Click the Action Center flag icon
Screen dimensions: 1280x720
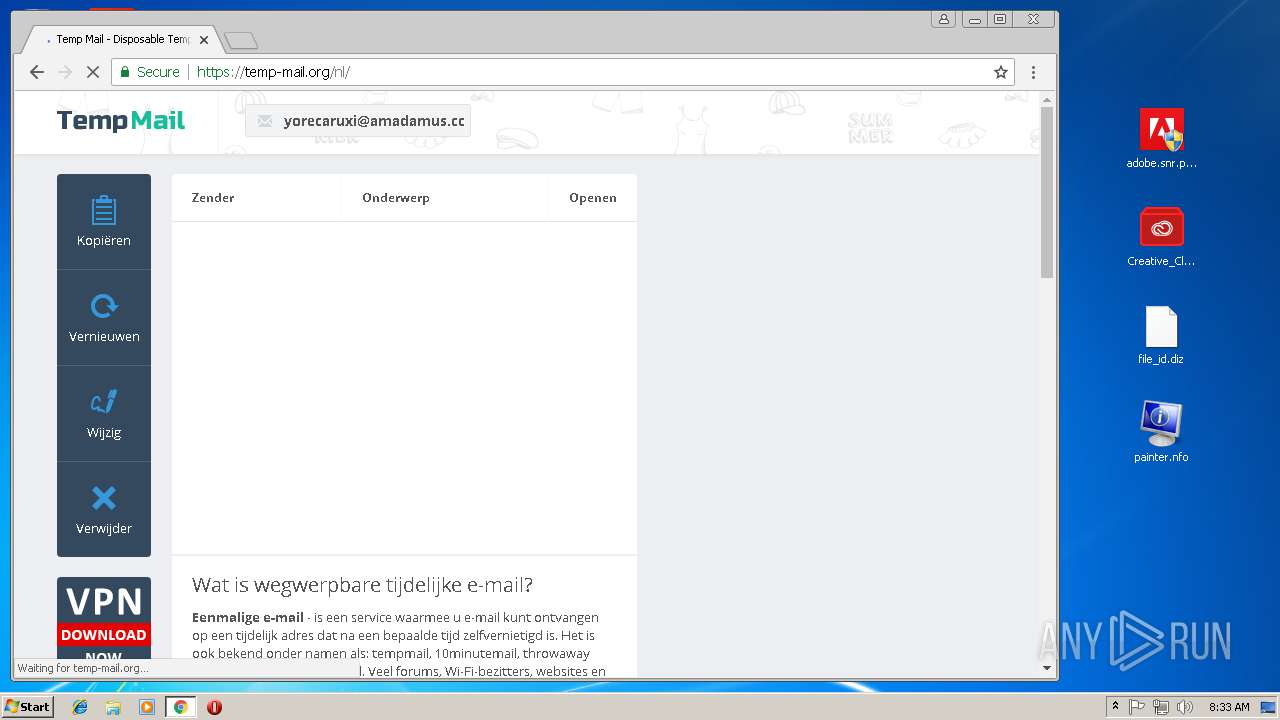(x=1137, y=707)
